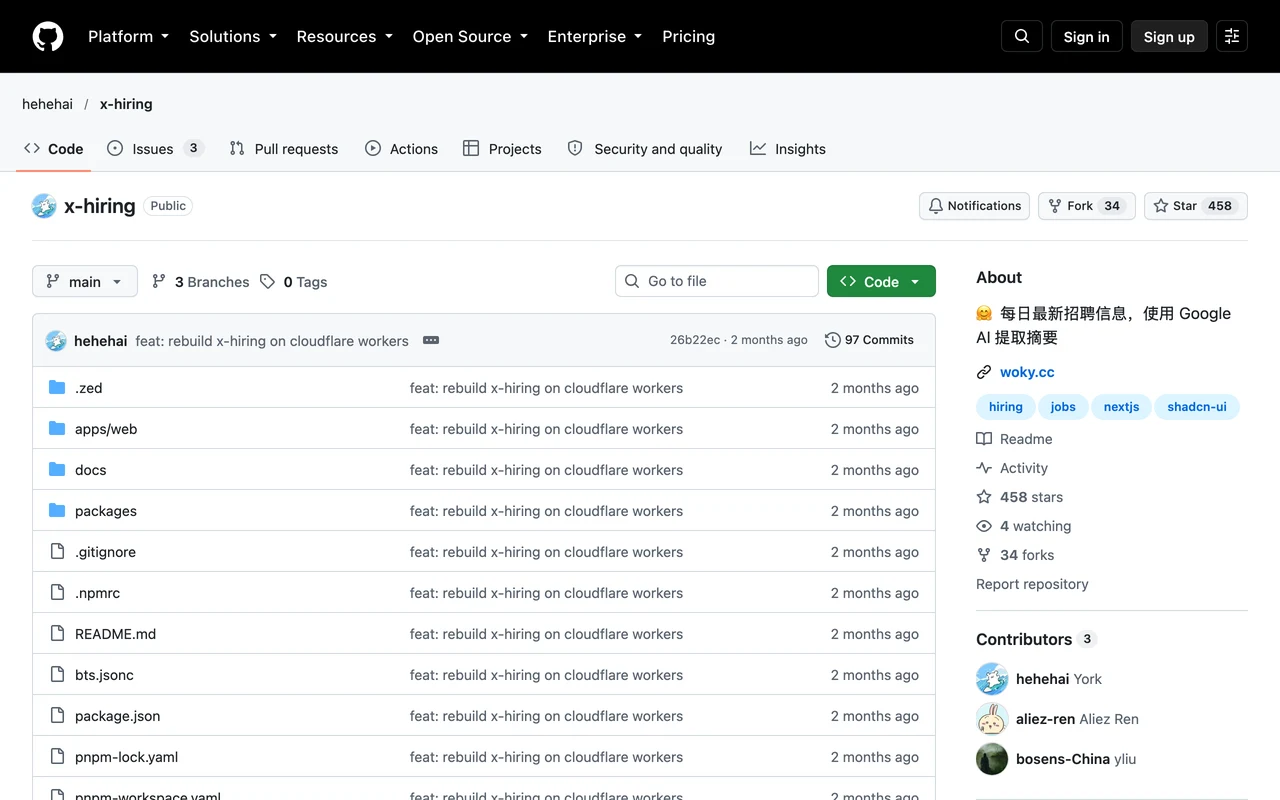Open the Pull requests tab
The image size is (1280, 800).
coord(284,149)
